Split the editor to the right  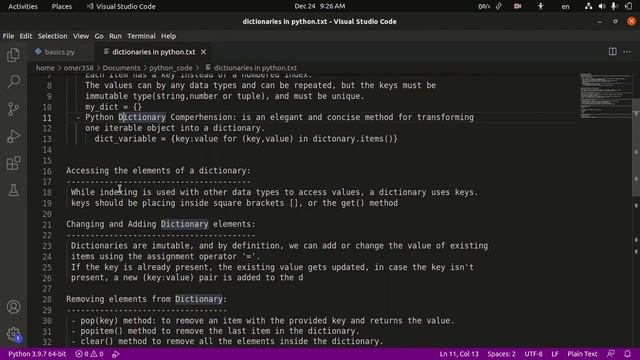coord(612,52)
